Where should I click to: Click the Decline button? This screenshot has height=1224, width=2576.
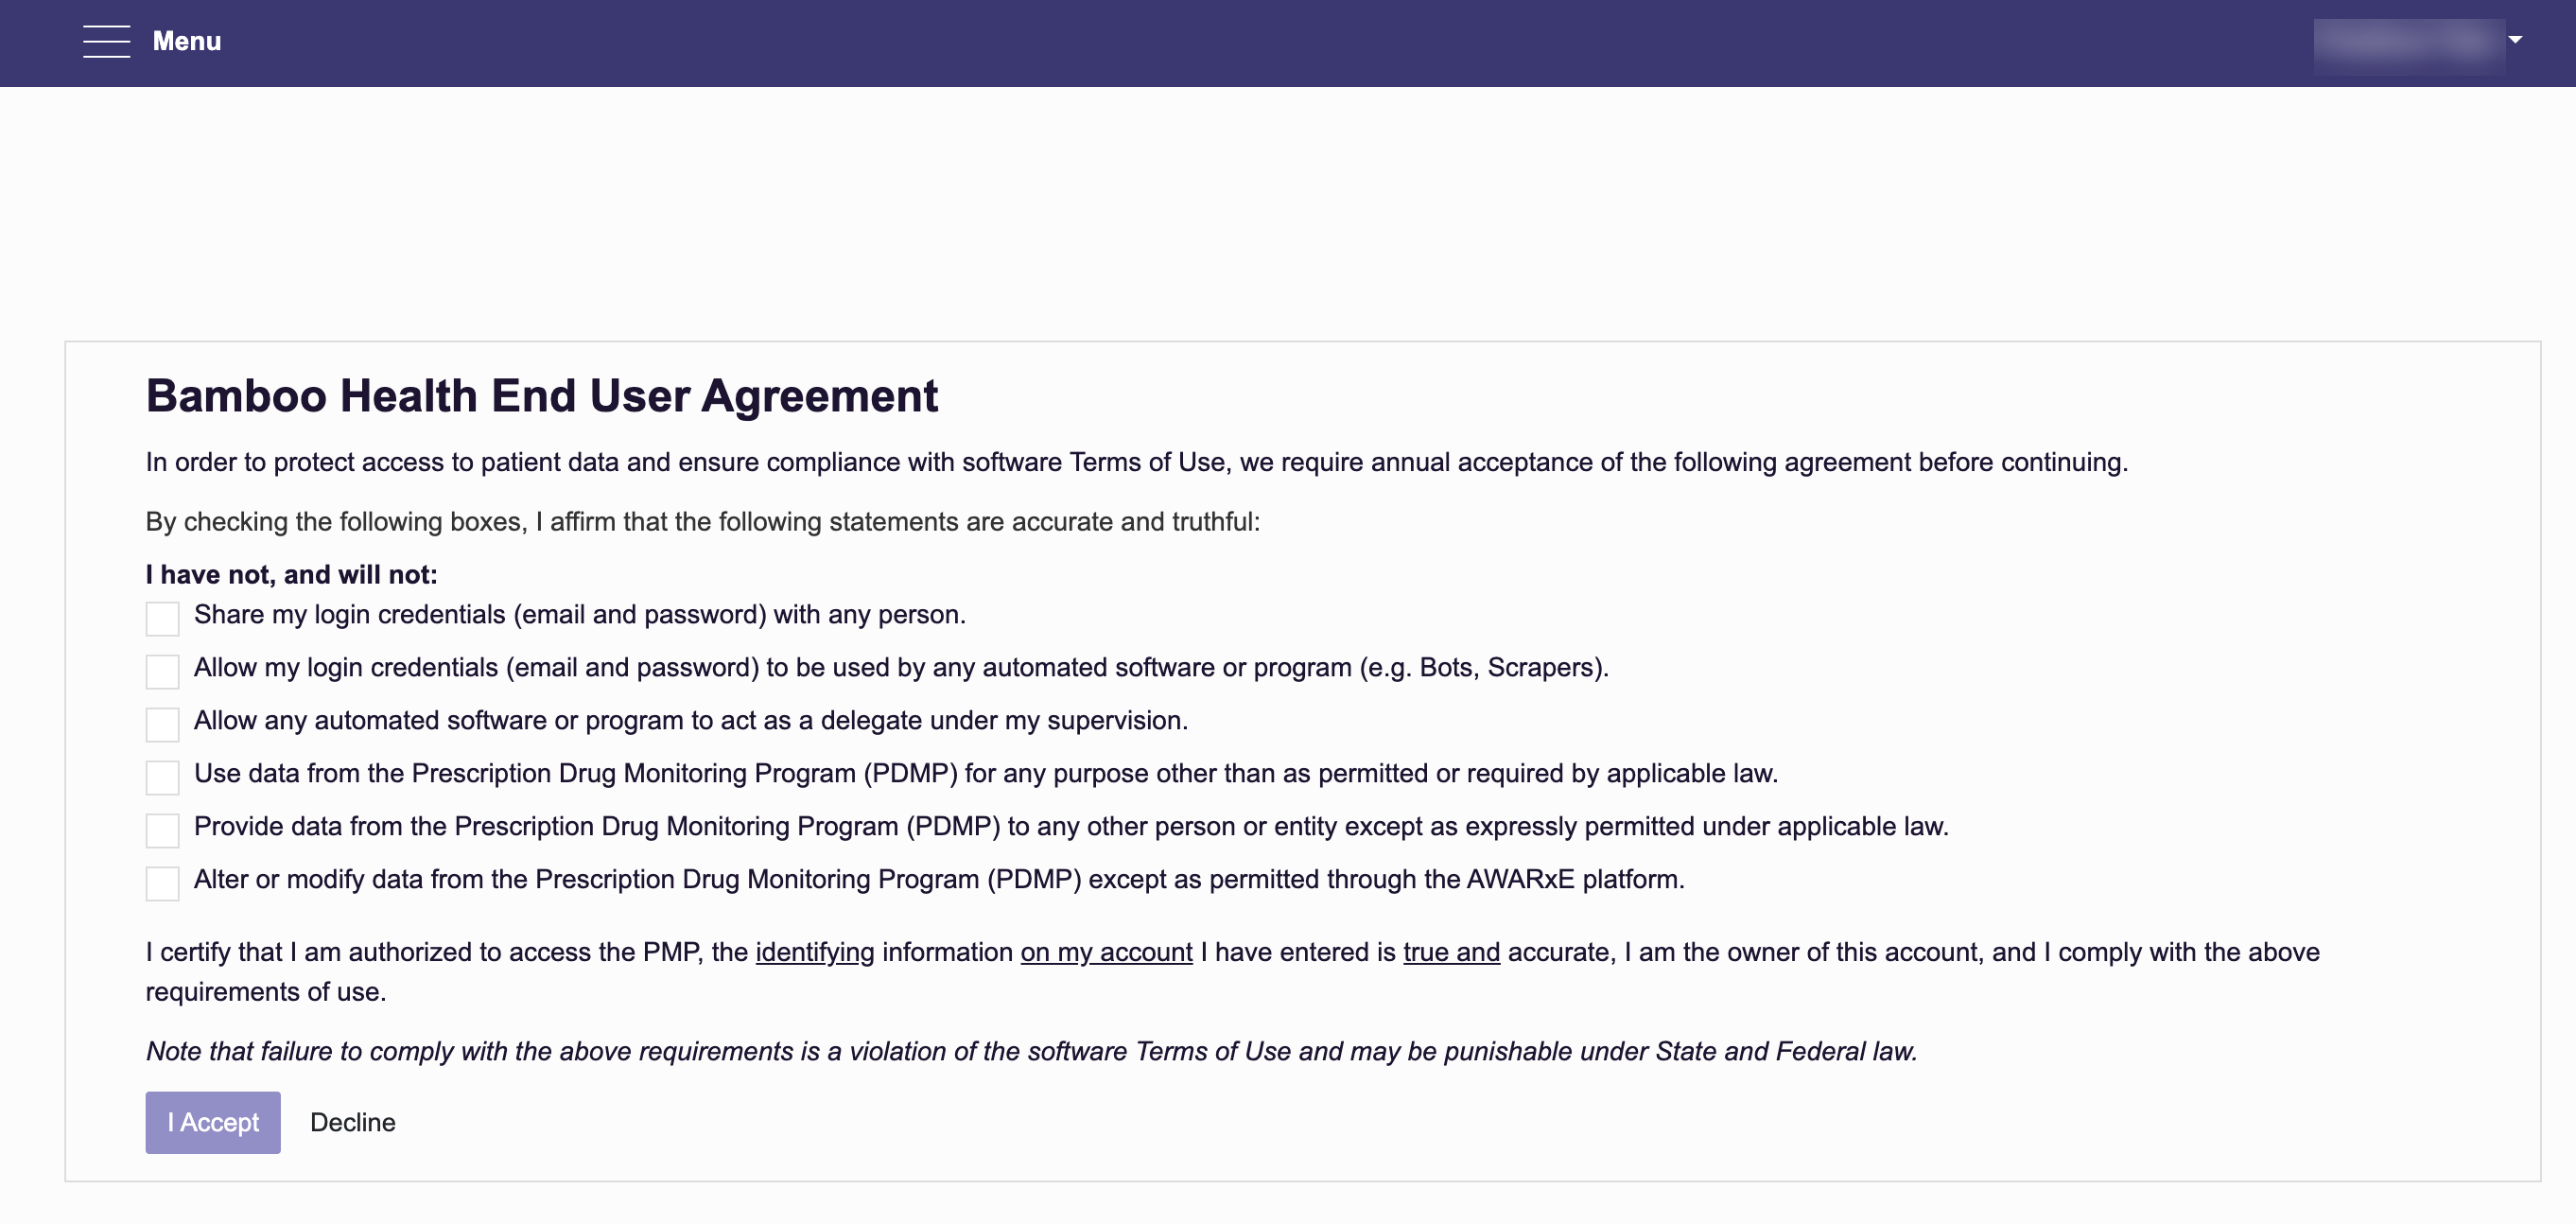tap(353, 1122)
